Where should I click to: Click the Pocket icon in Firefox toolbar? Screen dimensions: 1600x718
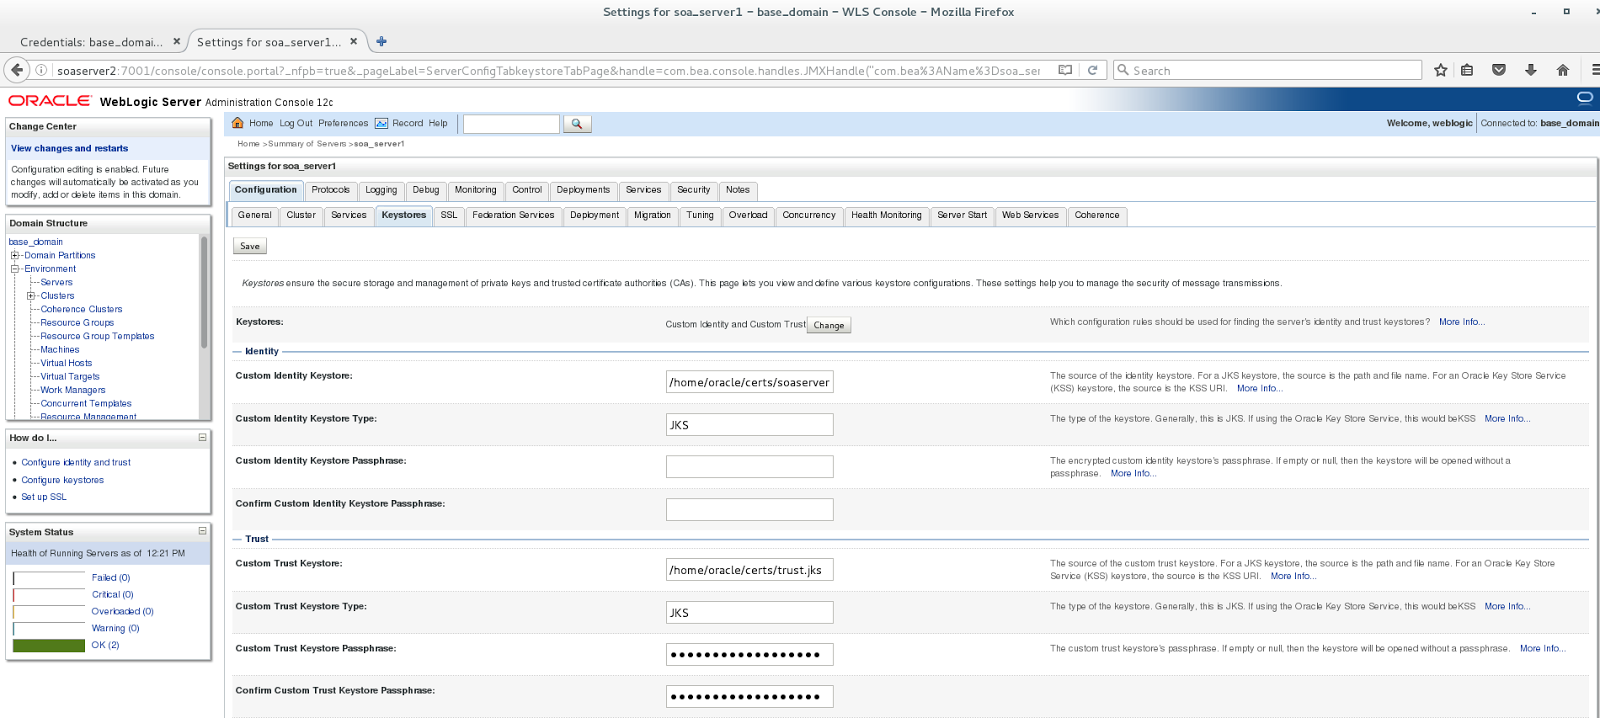coord(1498,70)
